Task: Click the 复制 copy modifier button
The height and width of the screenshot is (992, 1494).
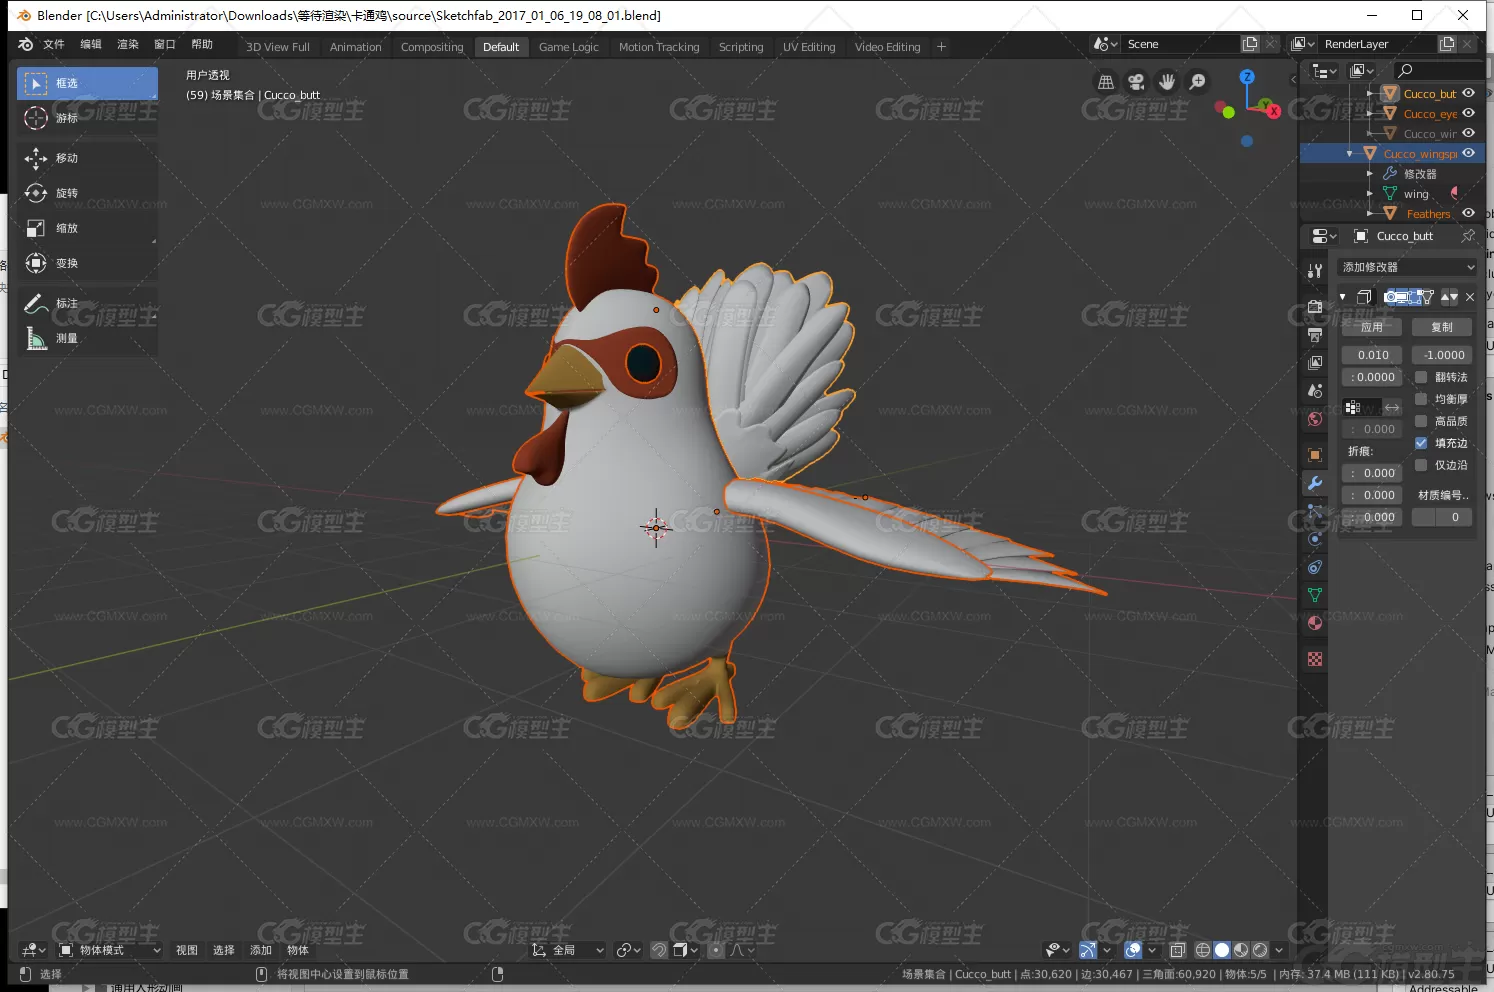Action: (x=1442, y=327)
